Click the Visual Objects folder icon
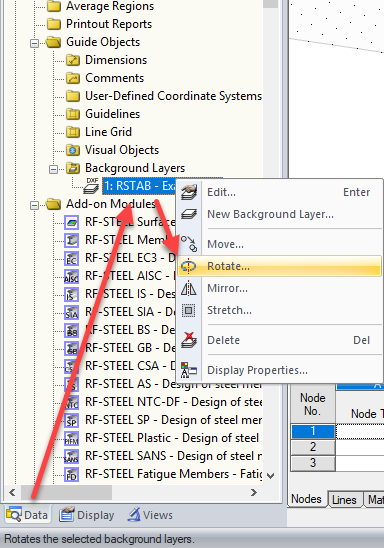The height and width of the screenshot is (548, 384). coord(73,150)
